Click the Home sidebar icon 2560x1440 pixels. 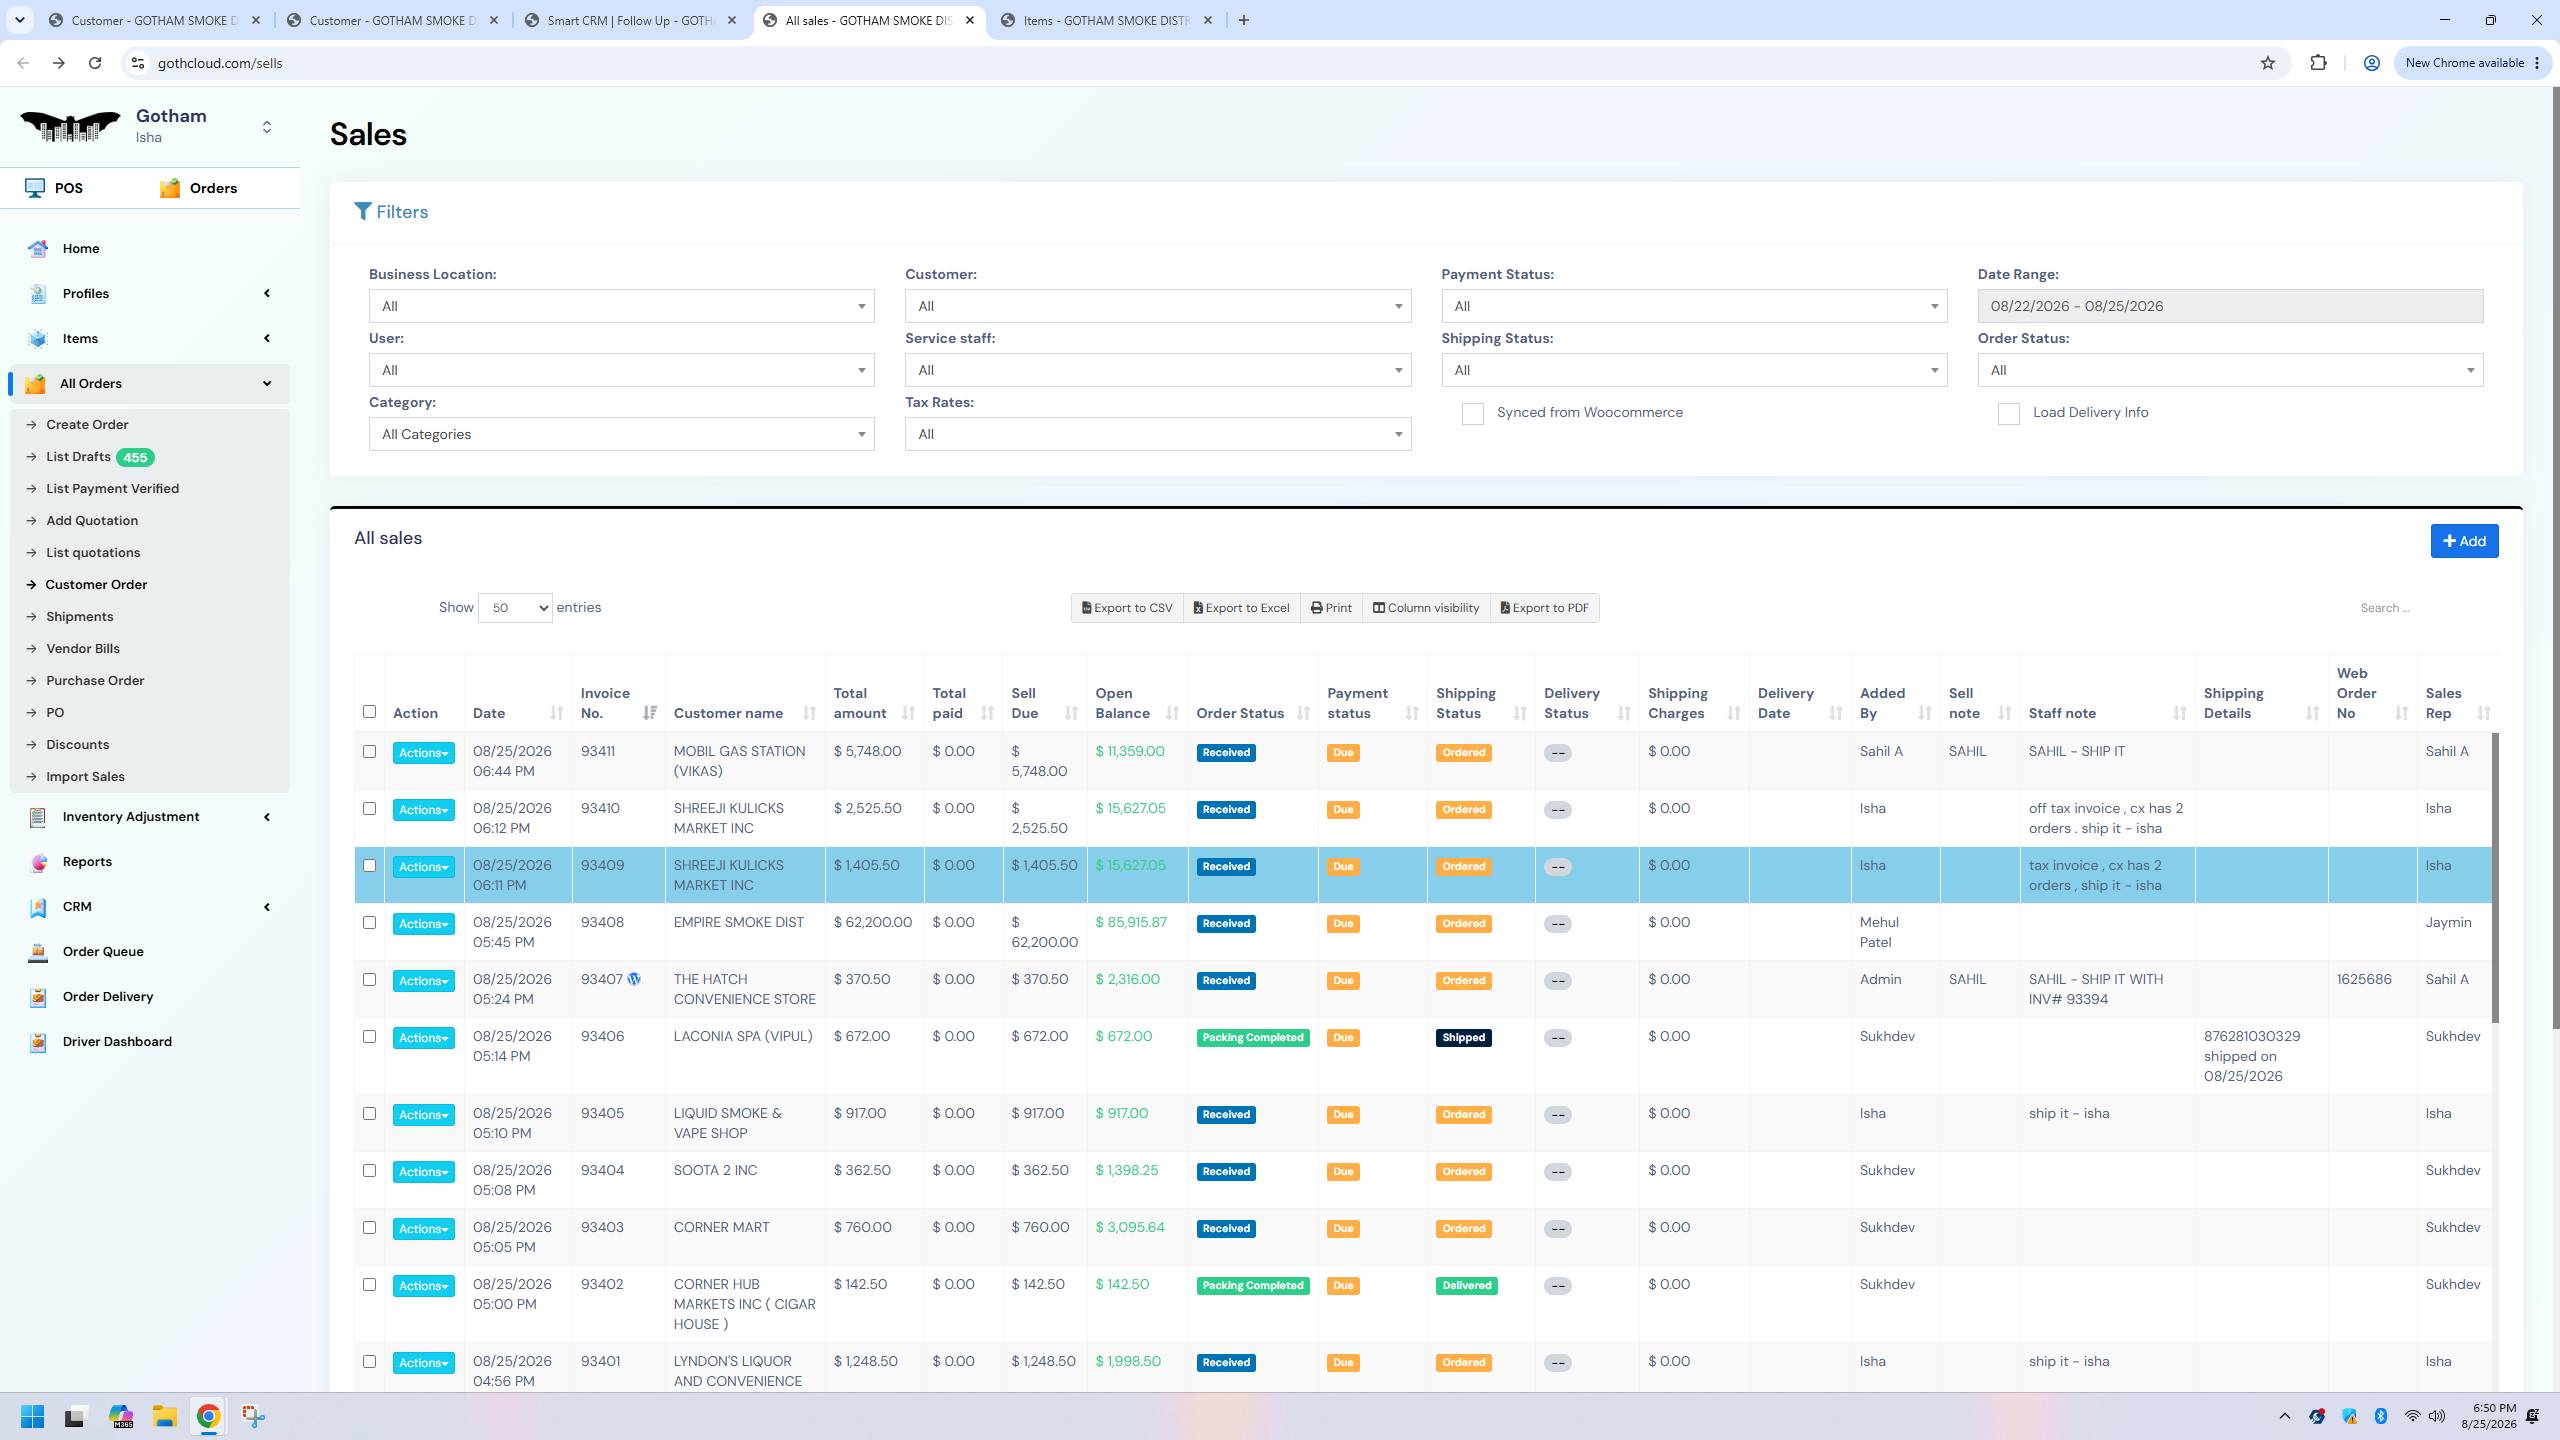38,249
